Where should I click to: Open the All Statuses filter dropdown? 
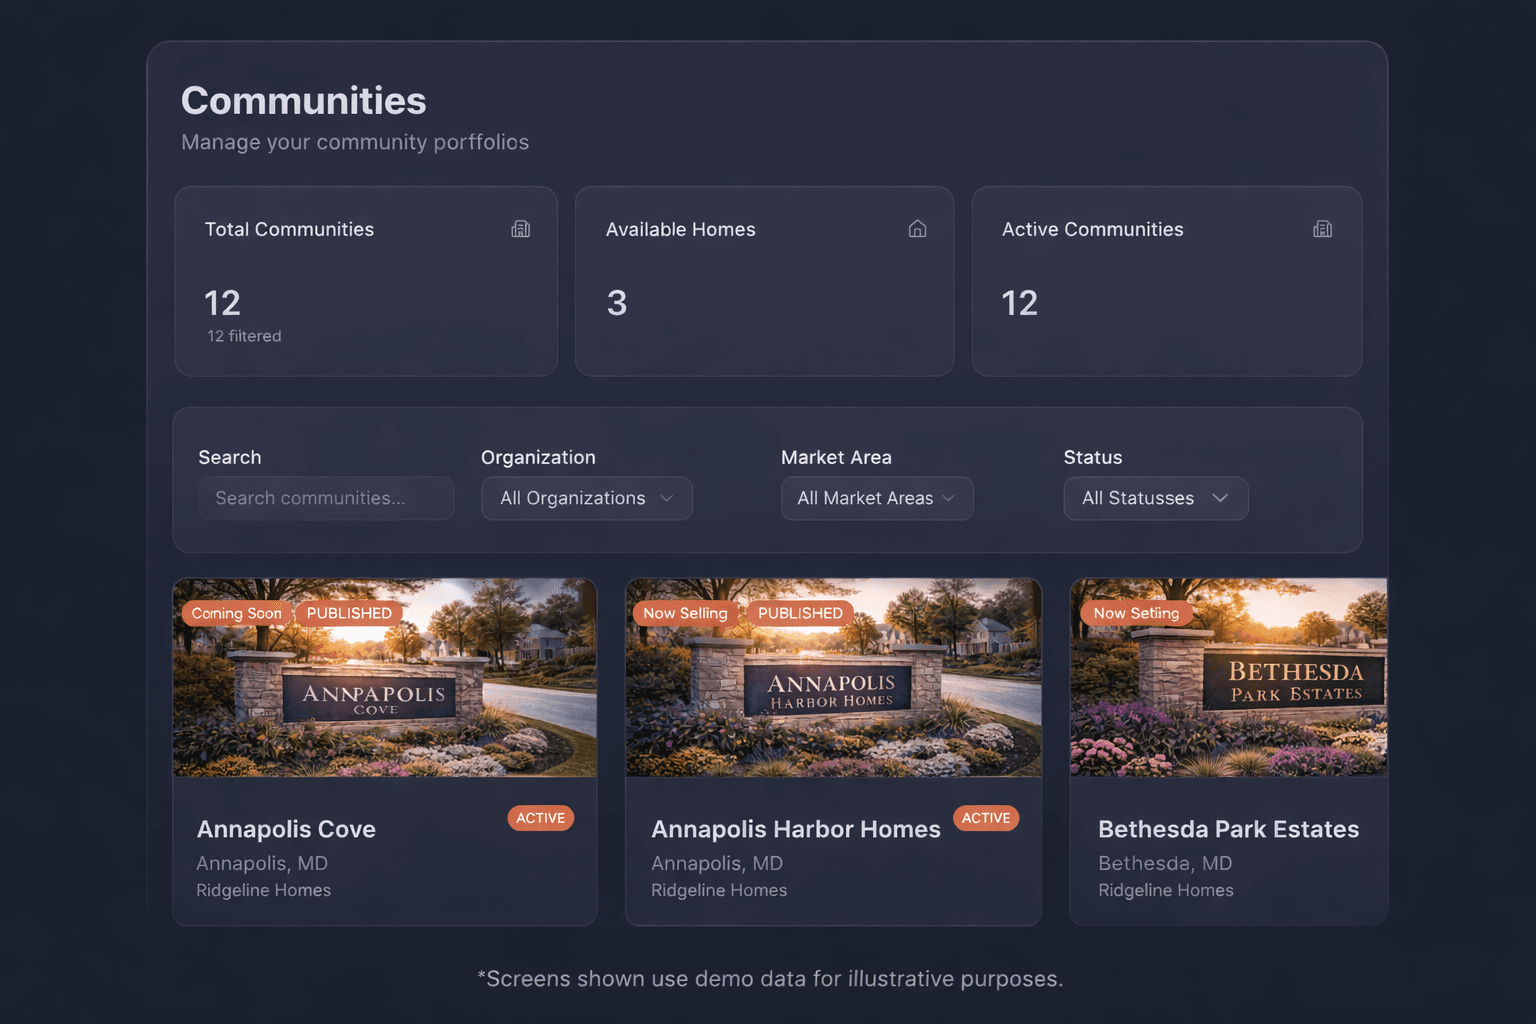[x=1155, y=498]
